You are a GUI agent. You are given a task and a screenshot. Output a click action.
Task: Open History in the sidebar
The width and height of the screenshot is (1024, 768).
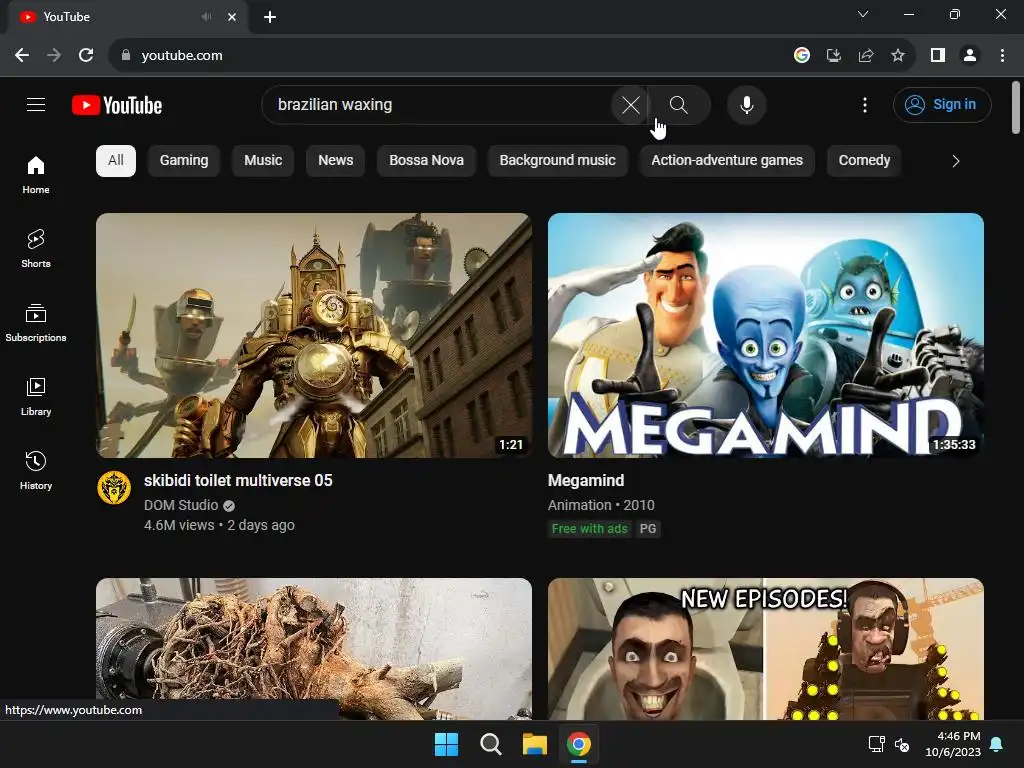pyautogui.click(x=36, y=470)
